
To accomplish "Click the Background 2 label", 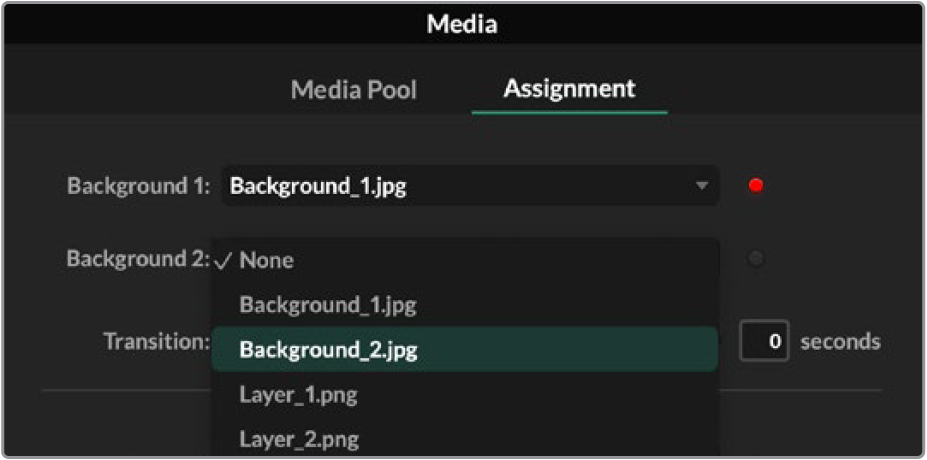I will (138, 259).
